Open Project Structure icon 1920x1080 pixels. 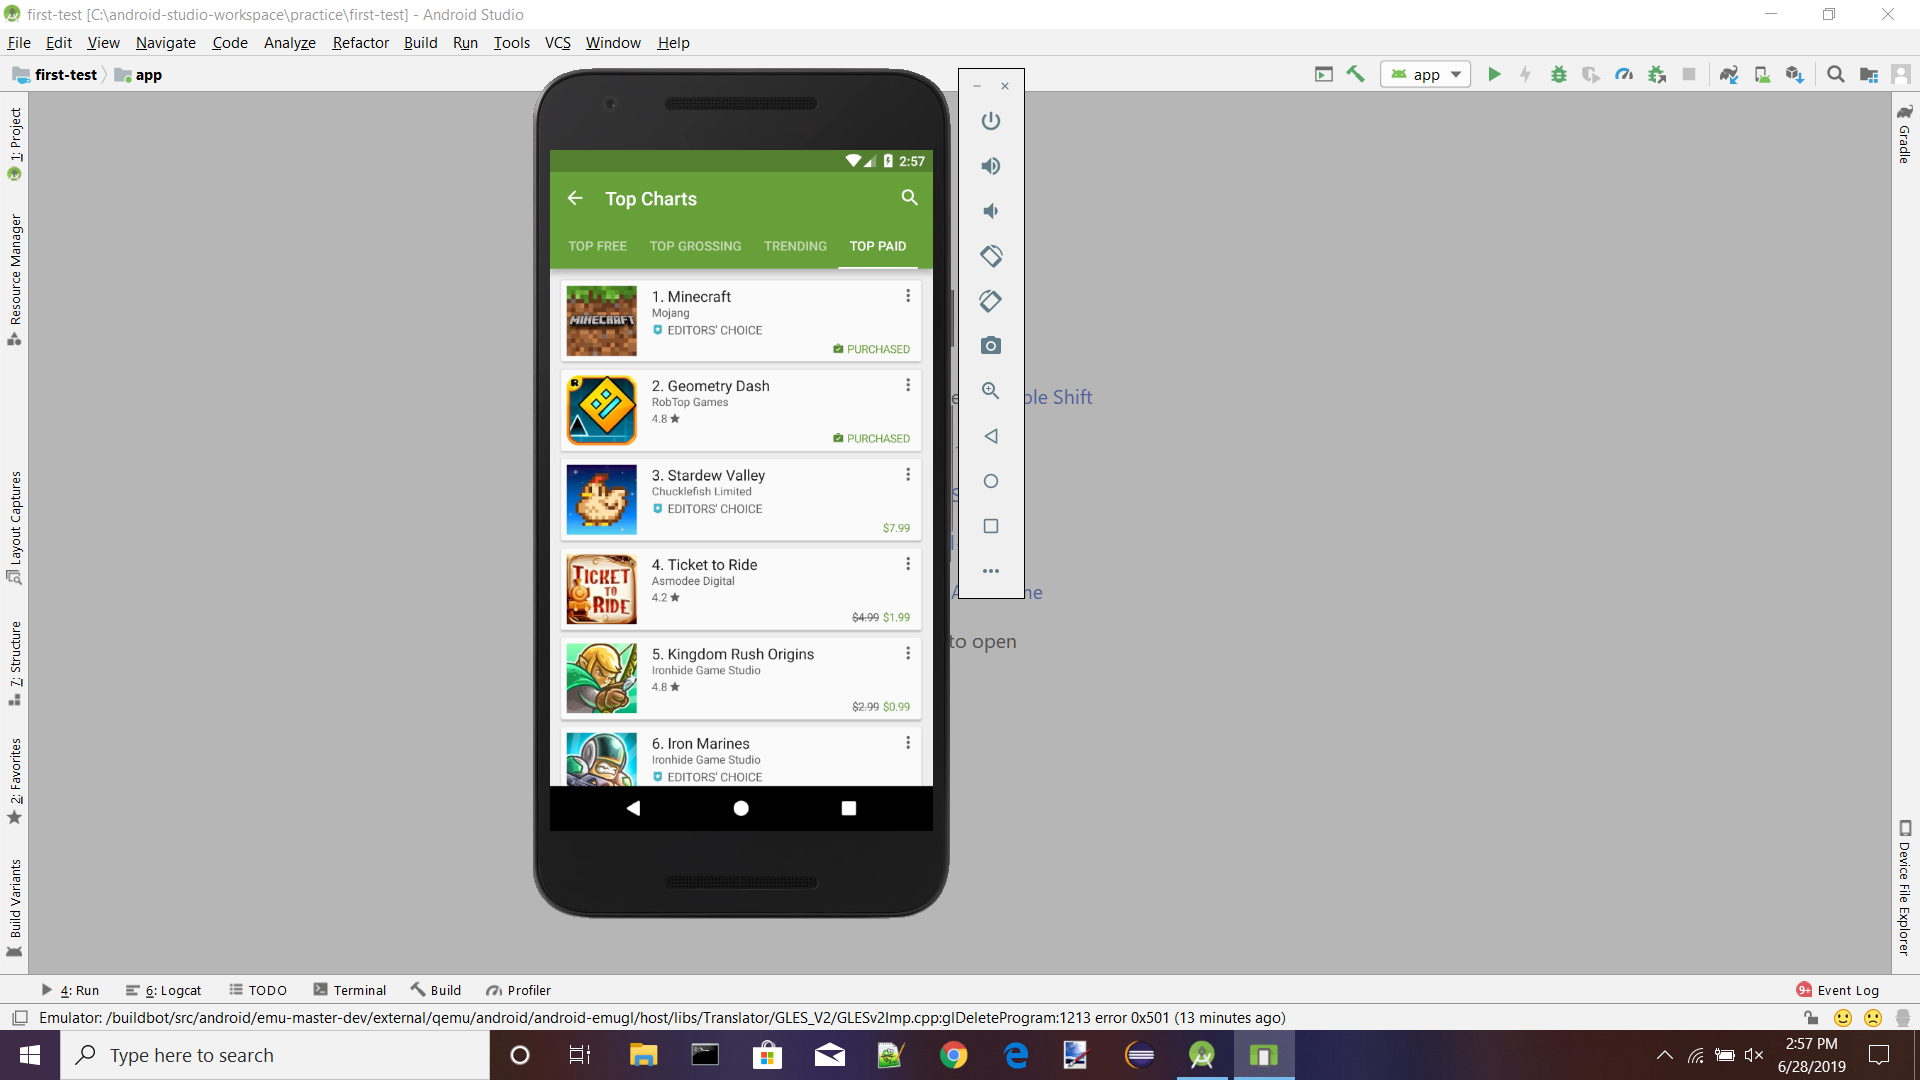pos(1868,74)
